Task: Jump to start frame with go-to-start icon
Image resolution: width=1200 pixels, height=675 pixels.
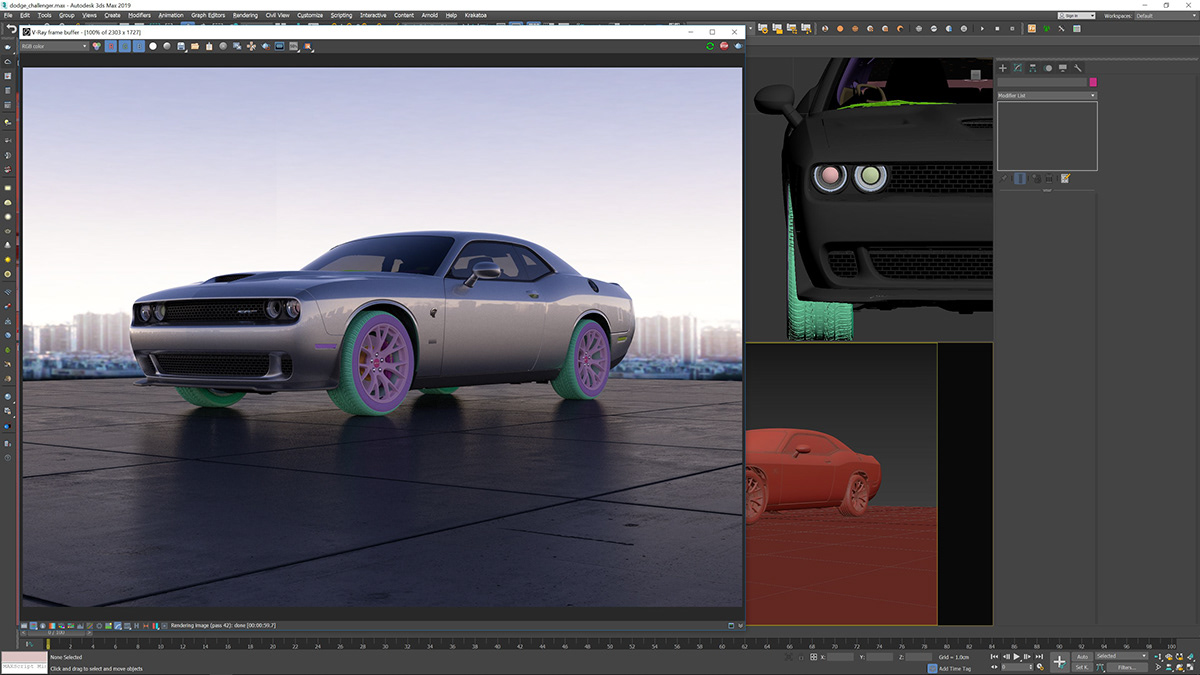Action: pos(993,657)
